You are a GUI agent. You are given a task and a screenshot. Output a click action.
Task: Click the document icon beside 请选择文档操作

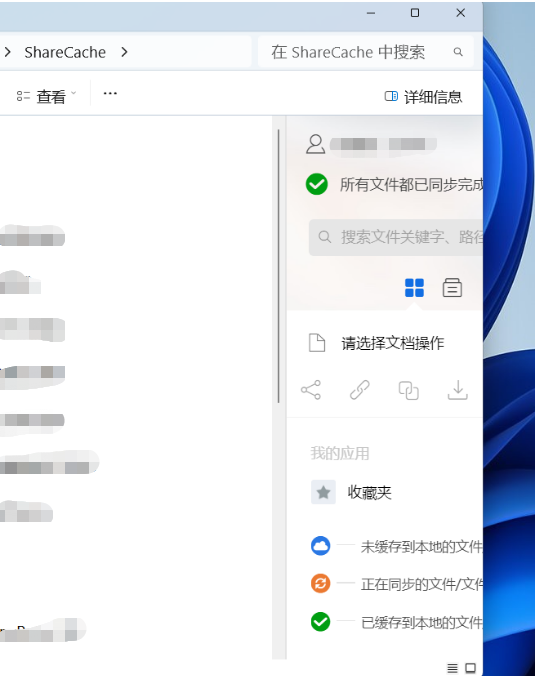click(317, 343)
